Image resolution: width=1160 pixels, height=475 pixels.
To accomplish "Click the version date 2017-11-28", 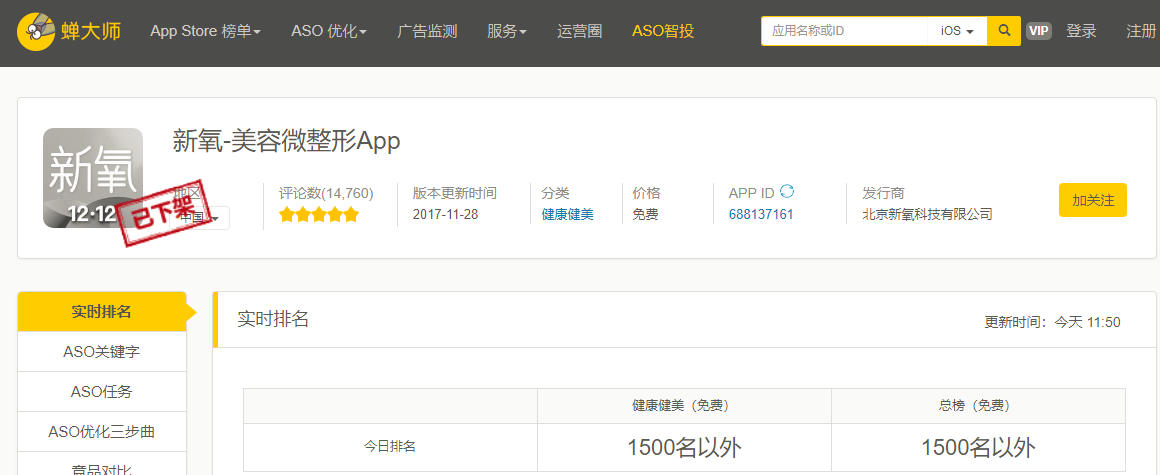I will click(445, 215).
